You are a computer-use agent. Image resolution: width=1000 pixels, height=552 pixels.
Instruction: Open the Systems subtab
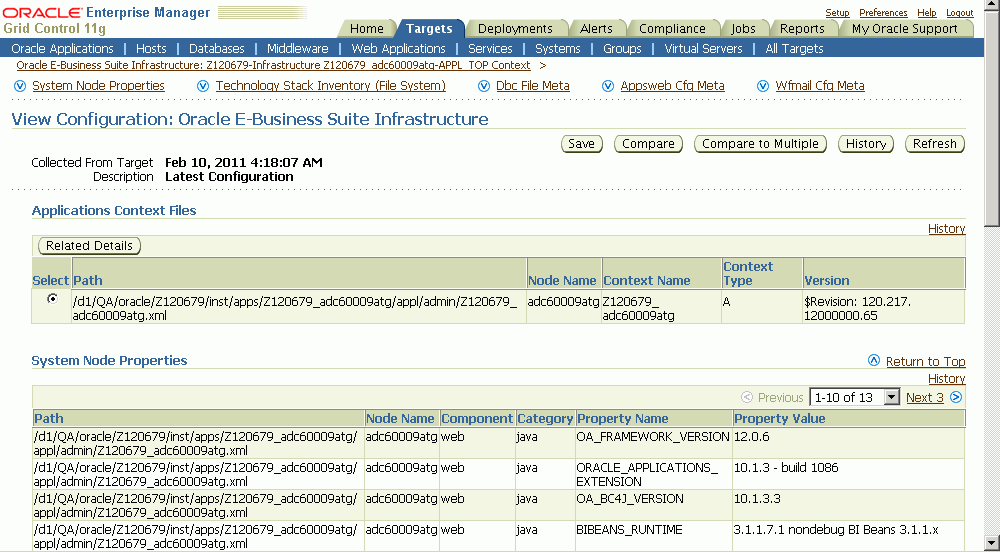click(557, 48)
